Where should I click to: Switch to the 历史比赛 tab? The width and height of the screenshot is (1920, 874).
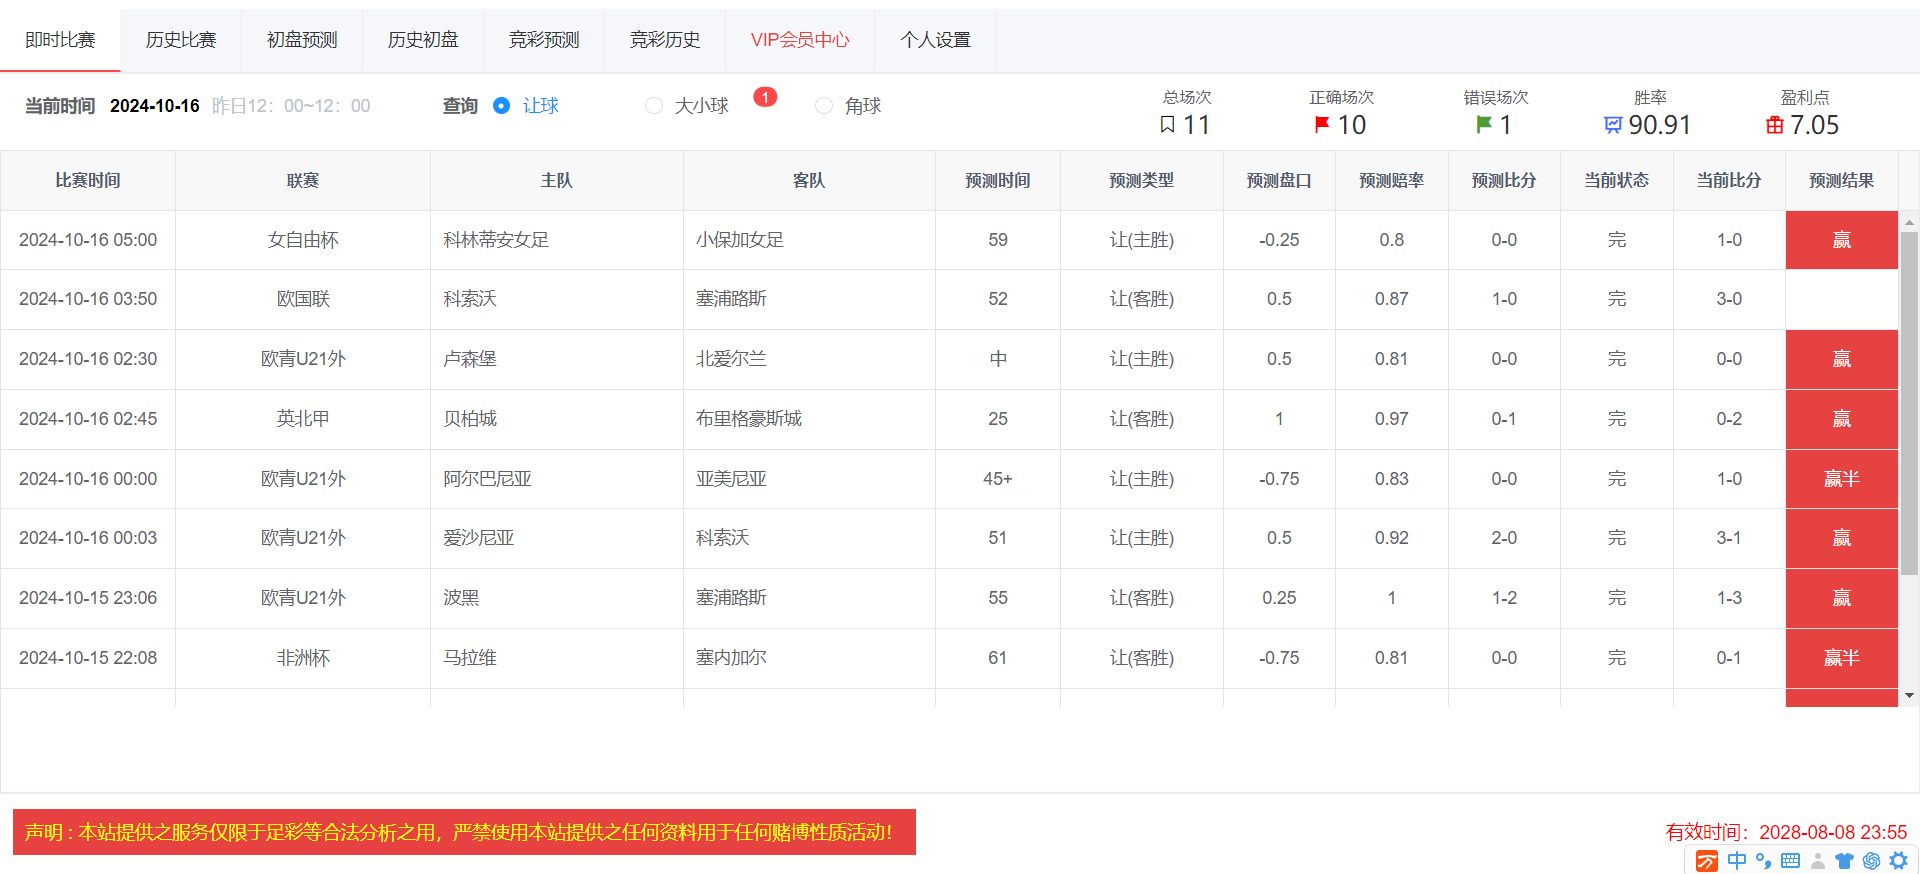pos(181,40)
